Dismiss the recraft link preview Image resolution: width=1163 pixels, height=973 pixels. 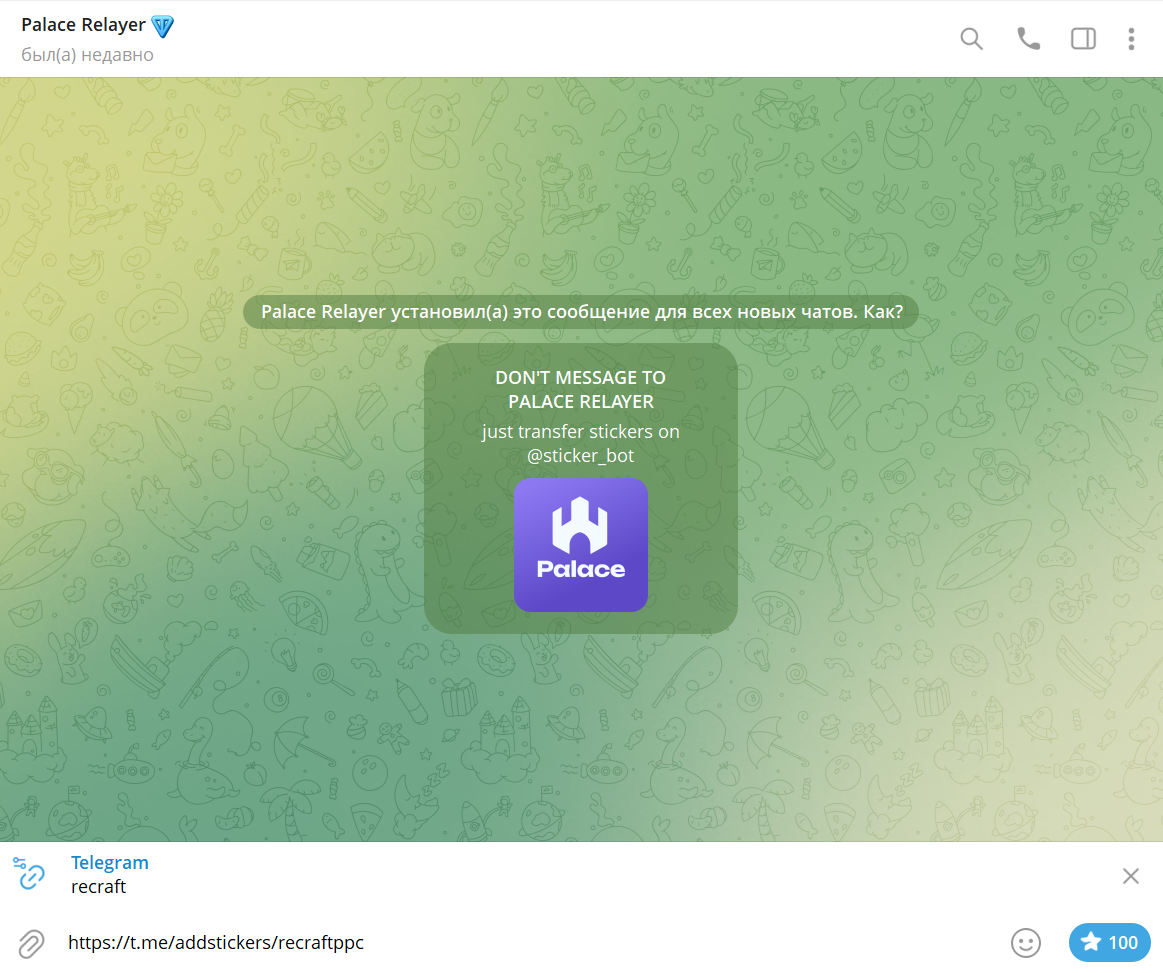pyautogui.click(x=1130, y=876)
